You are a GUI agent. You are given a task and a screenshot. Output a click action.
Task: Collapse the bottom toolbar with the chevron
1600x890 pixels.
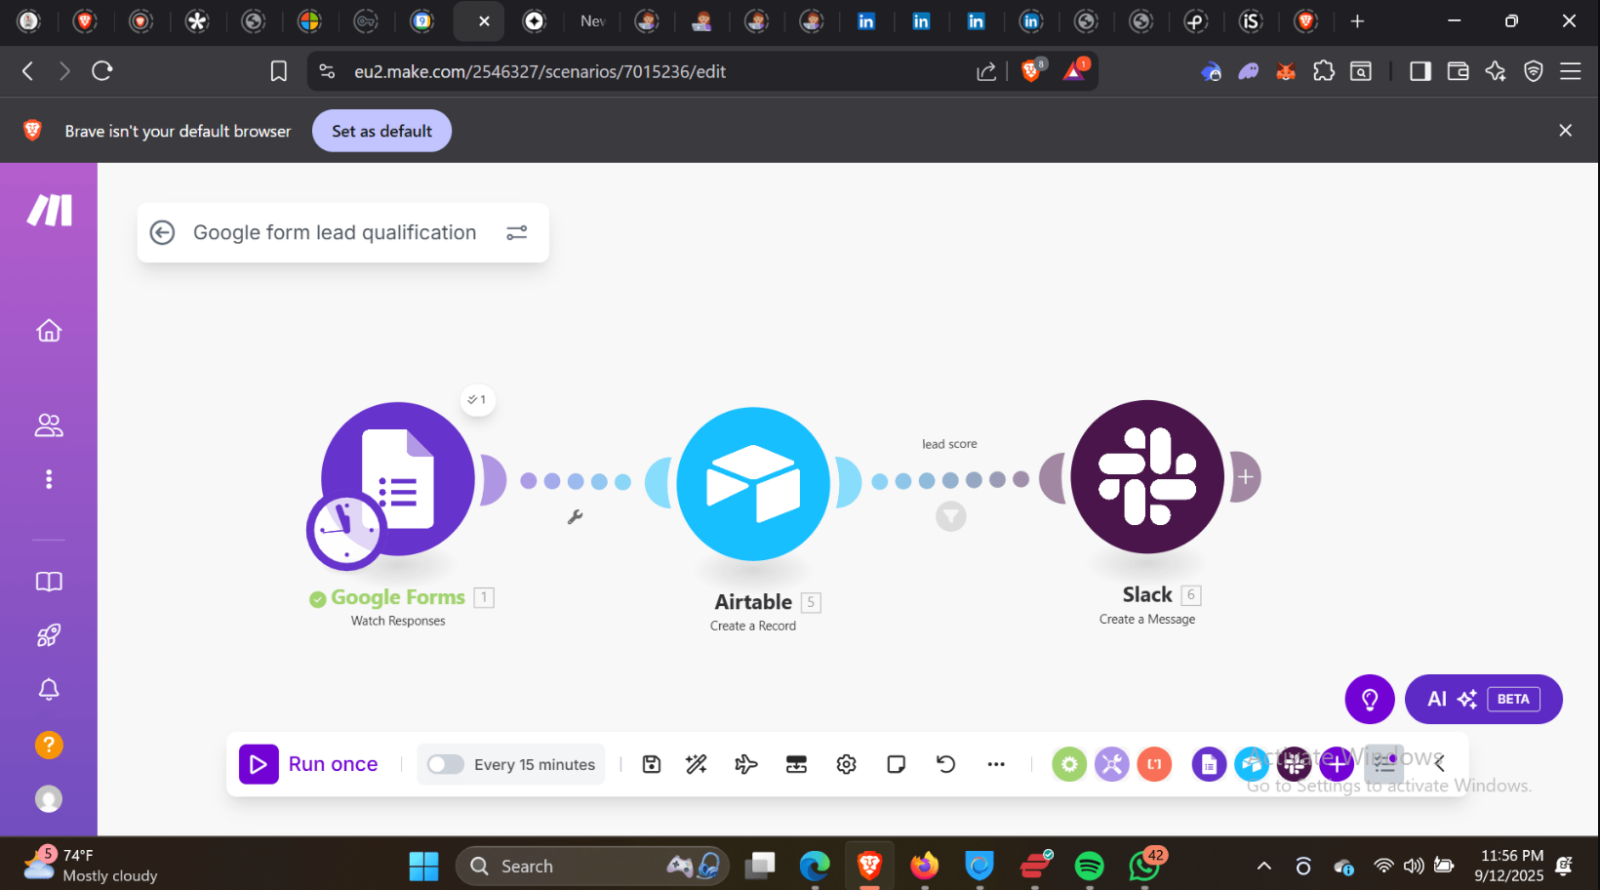pos(1440,764)
